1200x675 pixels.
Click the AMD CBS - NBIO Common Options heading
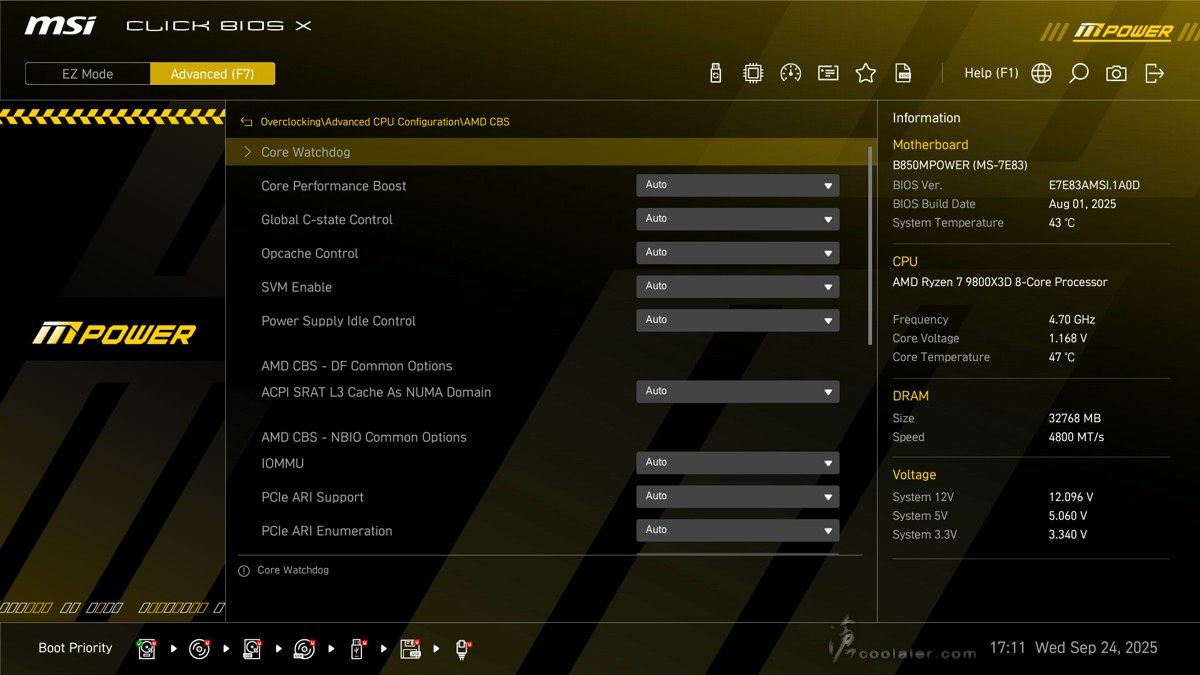pyautogui.click(x=364, y=437)
